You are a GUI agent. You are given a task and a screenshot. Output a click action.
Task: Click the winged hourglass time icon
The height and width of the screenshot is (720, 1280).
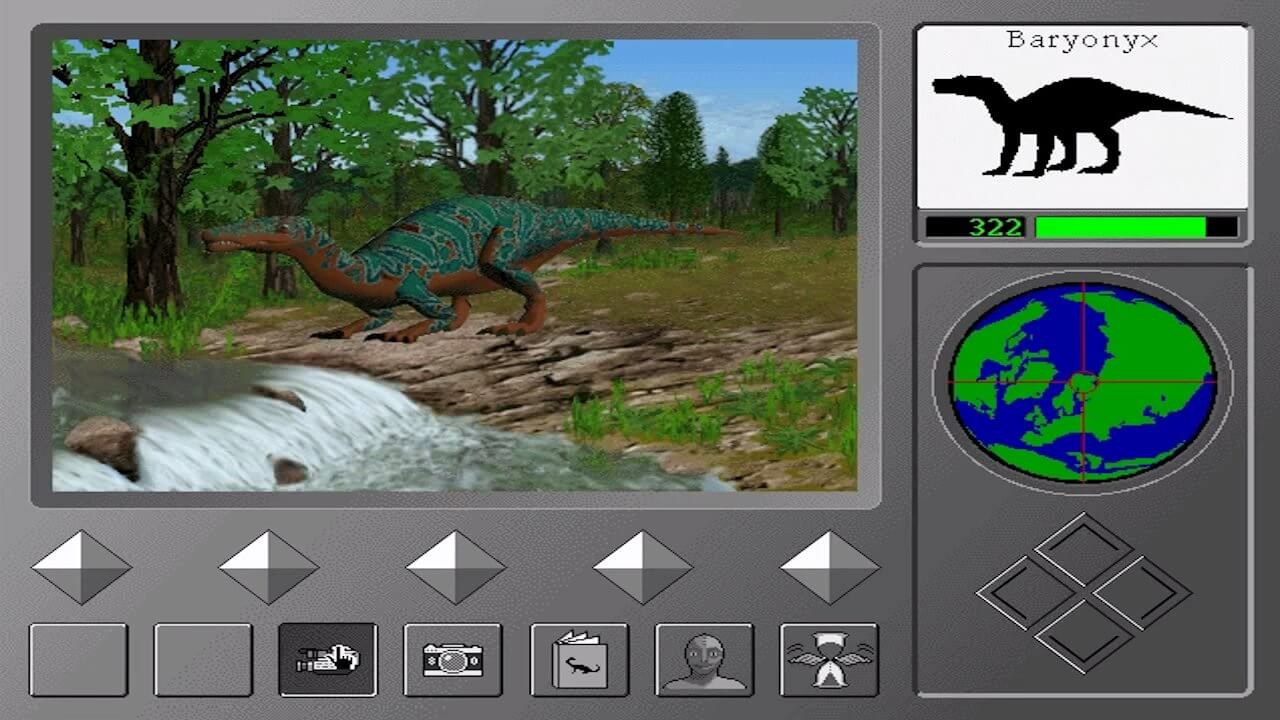coord(829,660)
